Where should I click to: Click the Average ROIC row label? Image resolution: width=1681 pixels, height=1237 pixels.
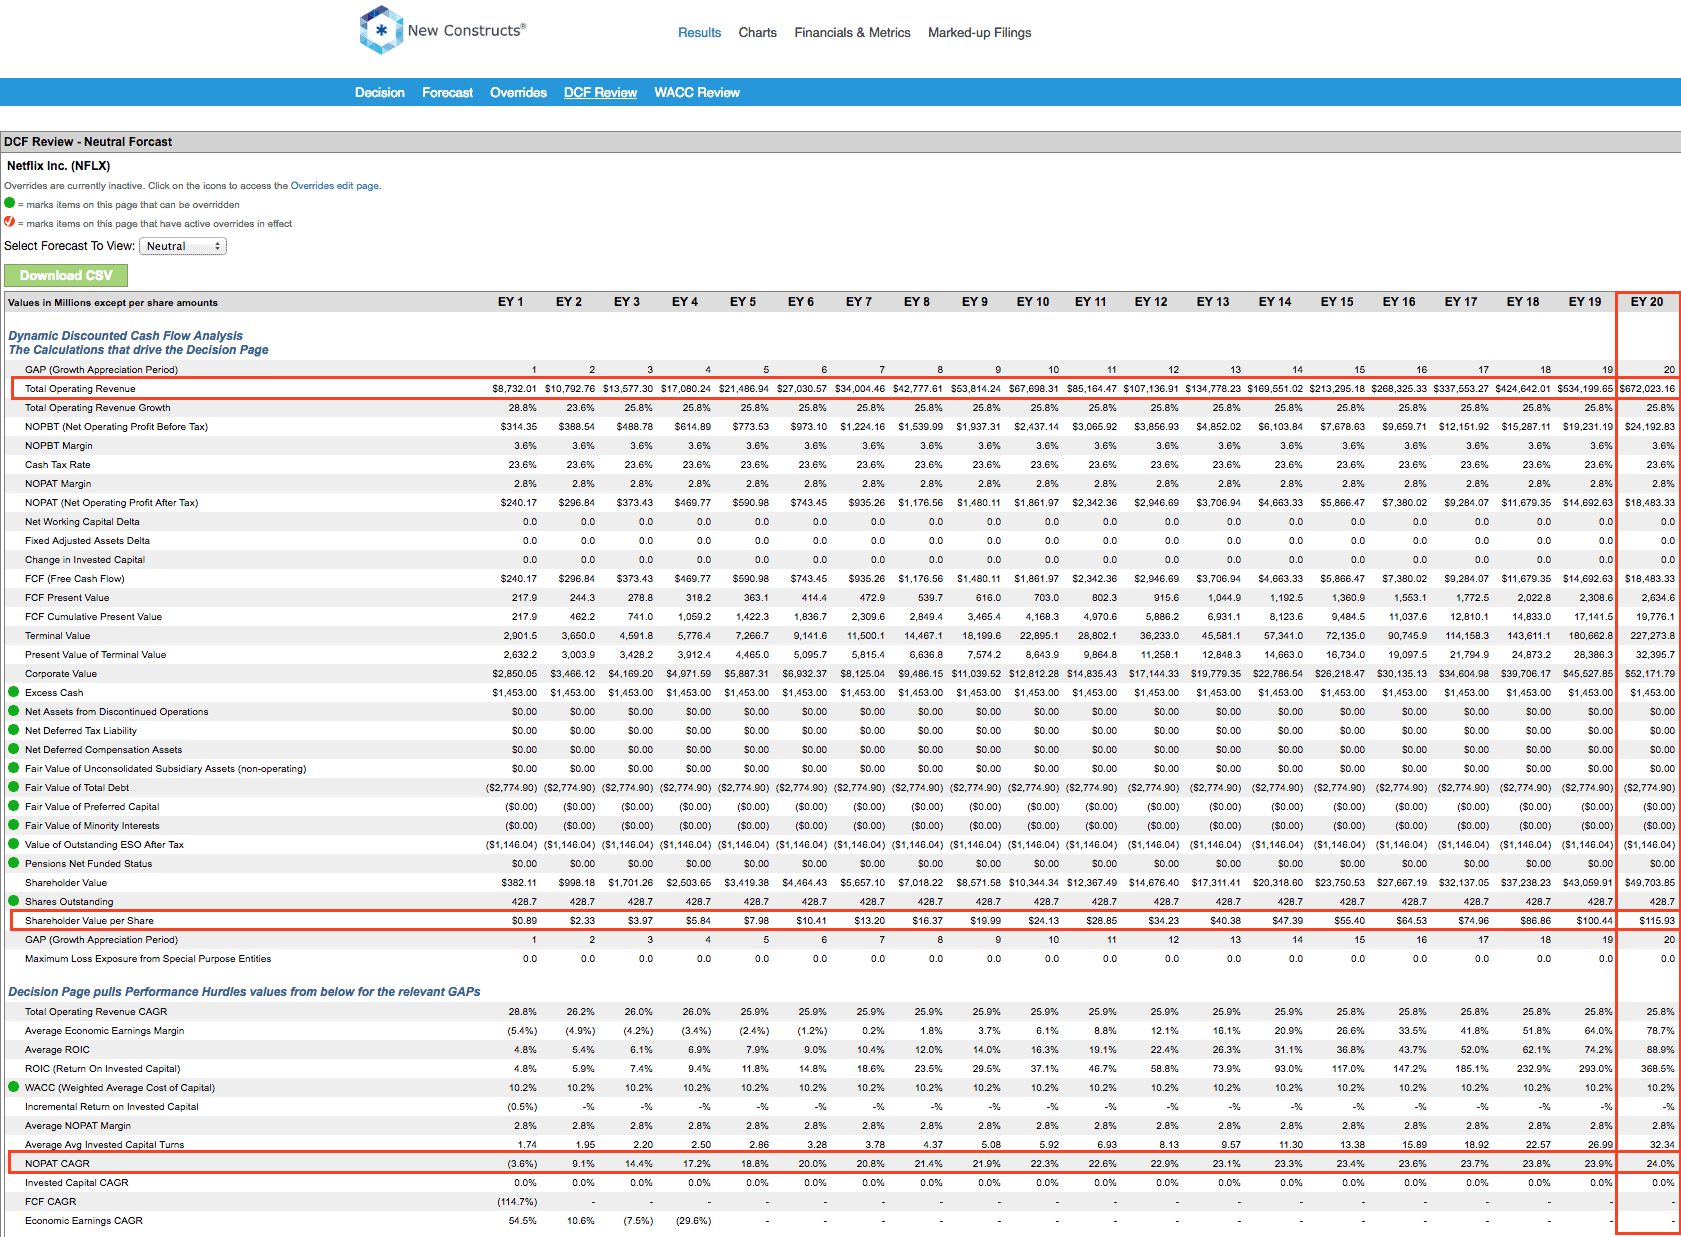coord(57,1050)
